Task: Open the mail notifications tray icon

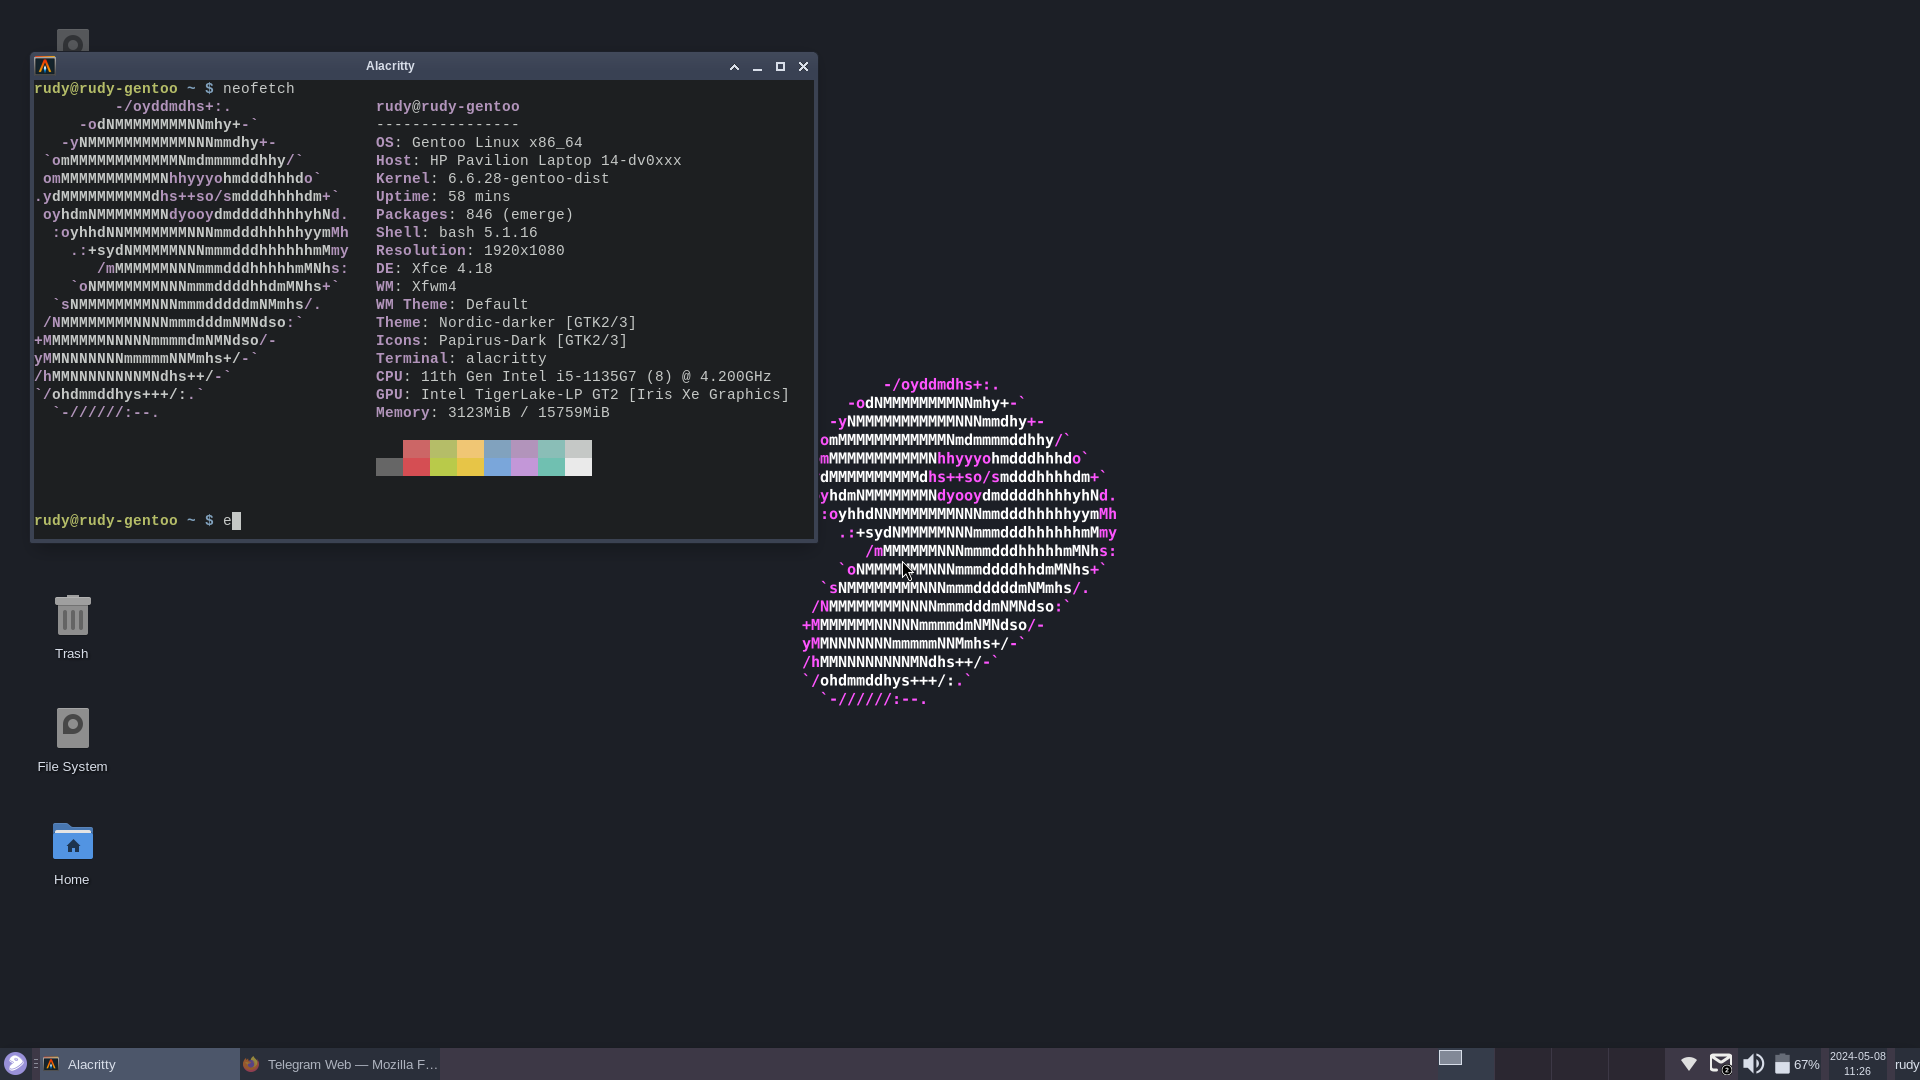Action: tap(1720, 1064)
